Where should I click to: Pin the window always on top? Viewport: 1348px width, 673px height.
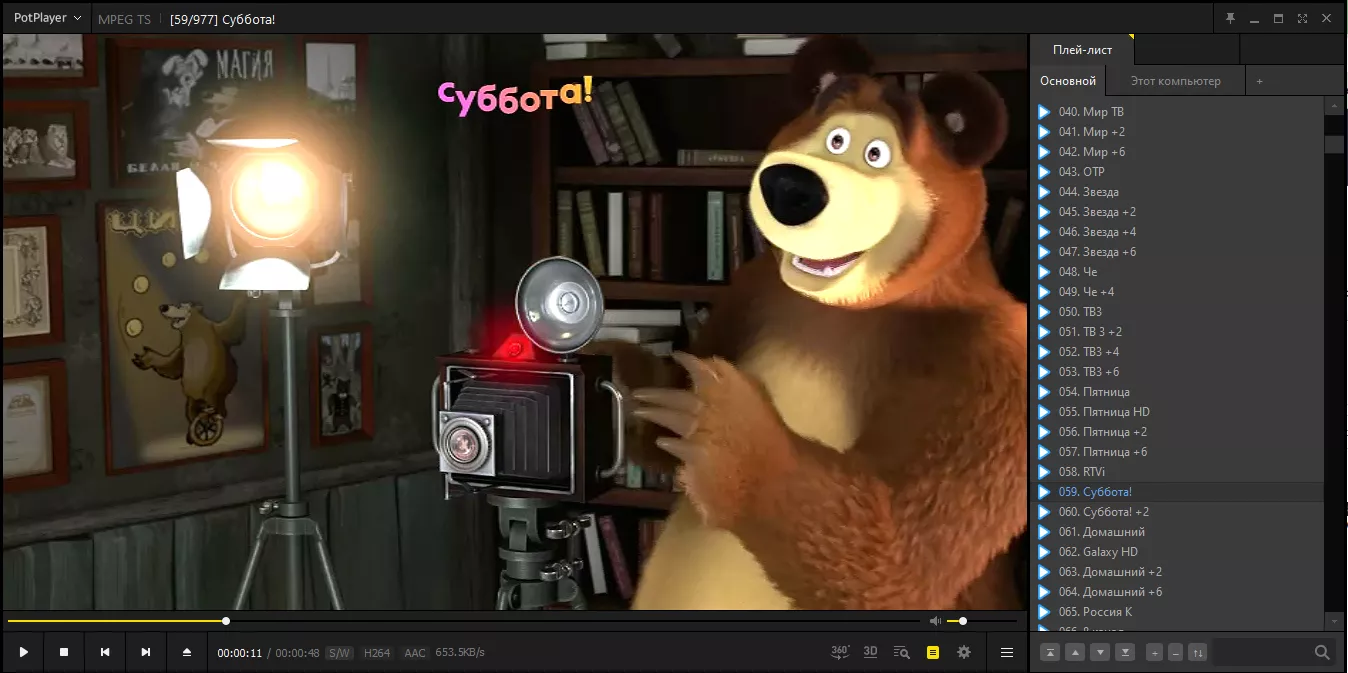(x=1230, y=18)
